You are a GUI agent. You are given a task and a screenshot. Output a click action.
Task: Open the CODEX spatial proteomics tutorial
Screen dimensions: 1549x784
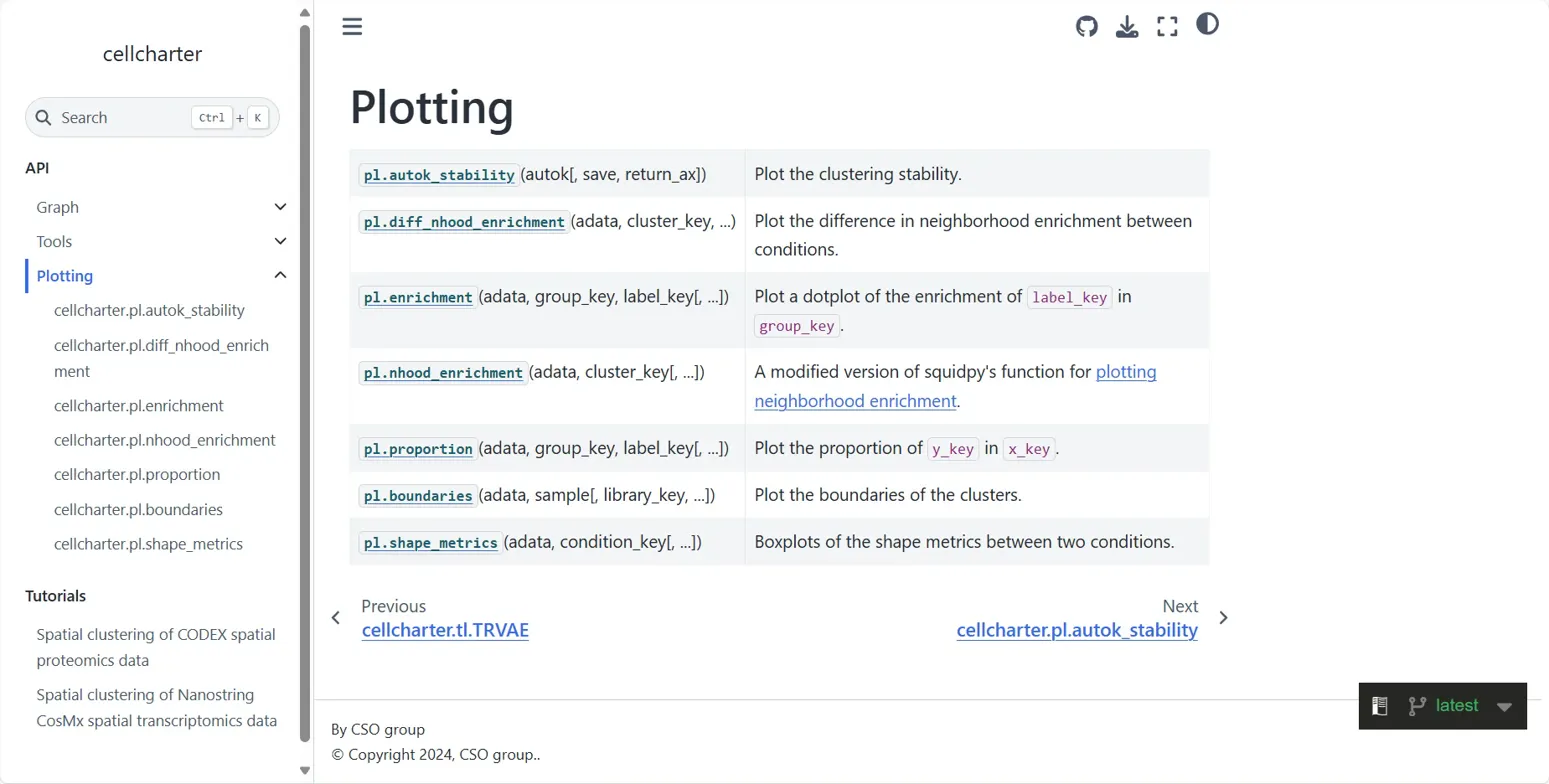tap(156, 647)
